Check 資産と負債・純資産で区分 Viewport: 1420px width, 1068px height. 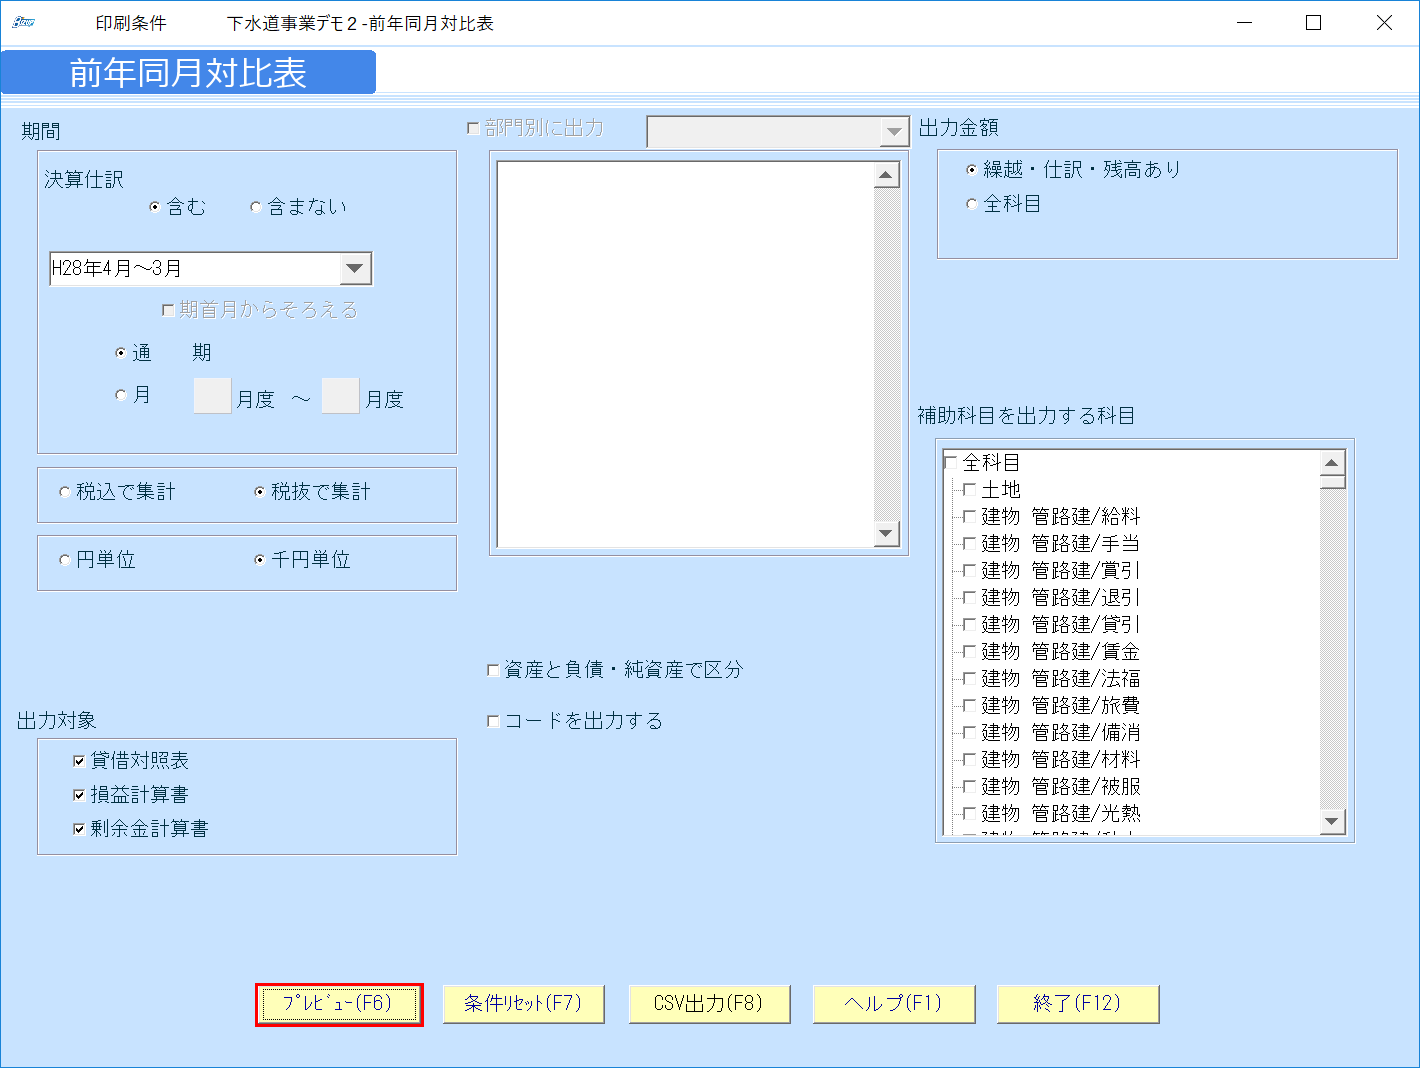tap(492, 669)
